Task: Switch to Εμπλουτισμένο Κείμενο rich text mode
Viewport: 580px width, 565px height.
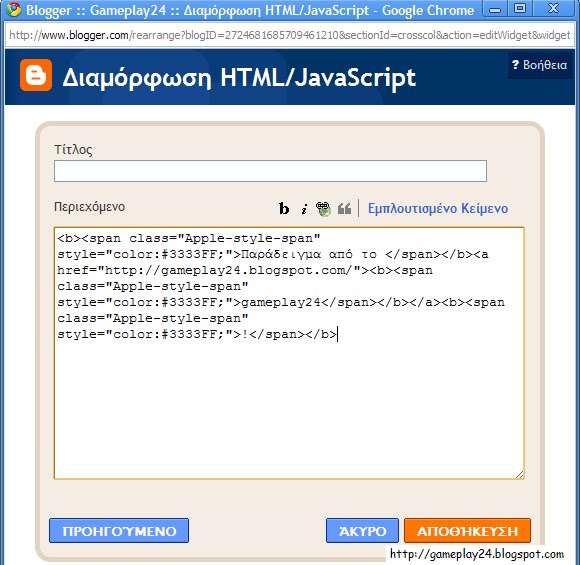Action: tap(438, 208)
